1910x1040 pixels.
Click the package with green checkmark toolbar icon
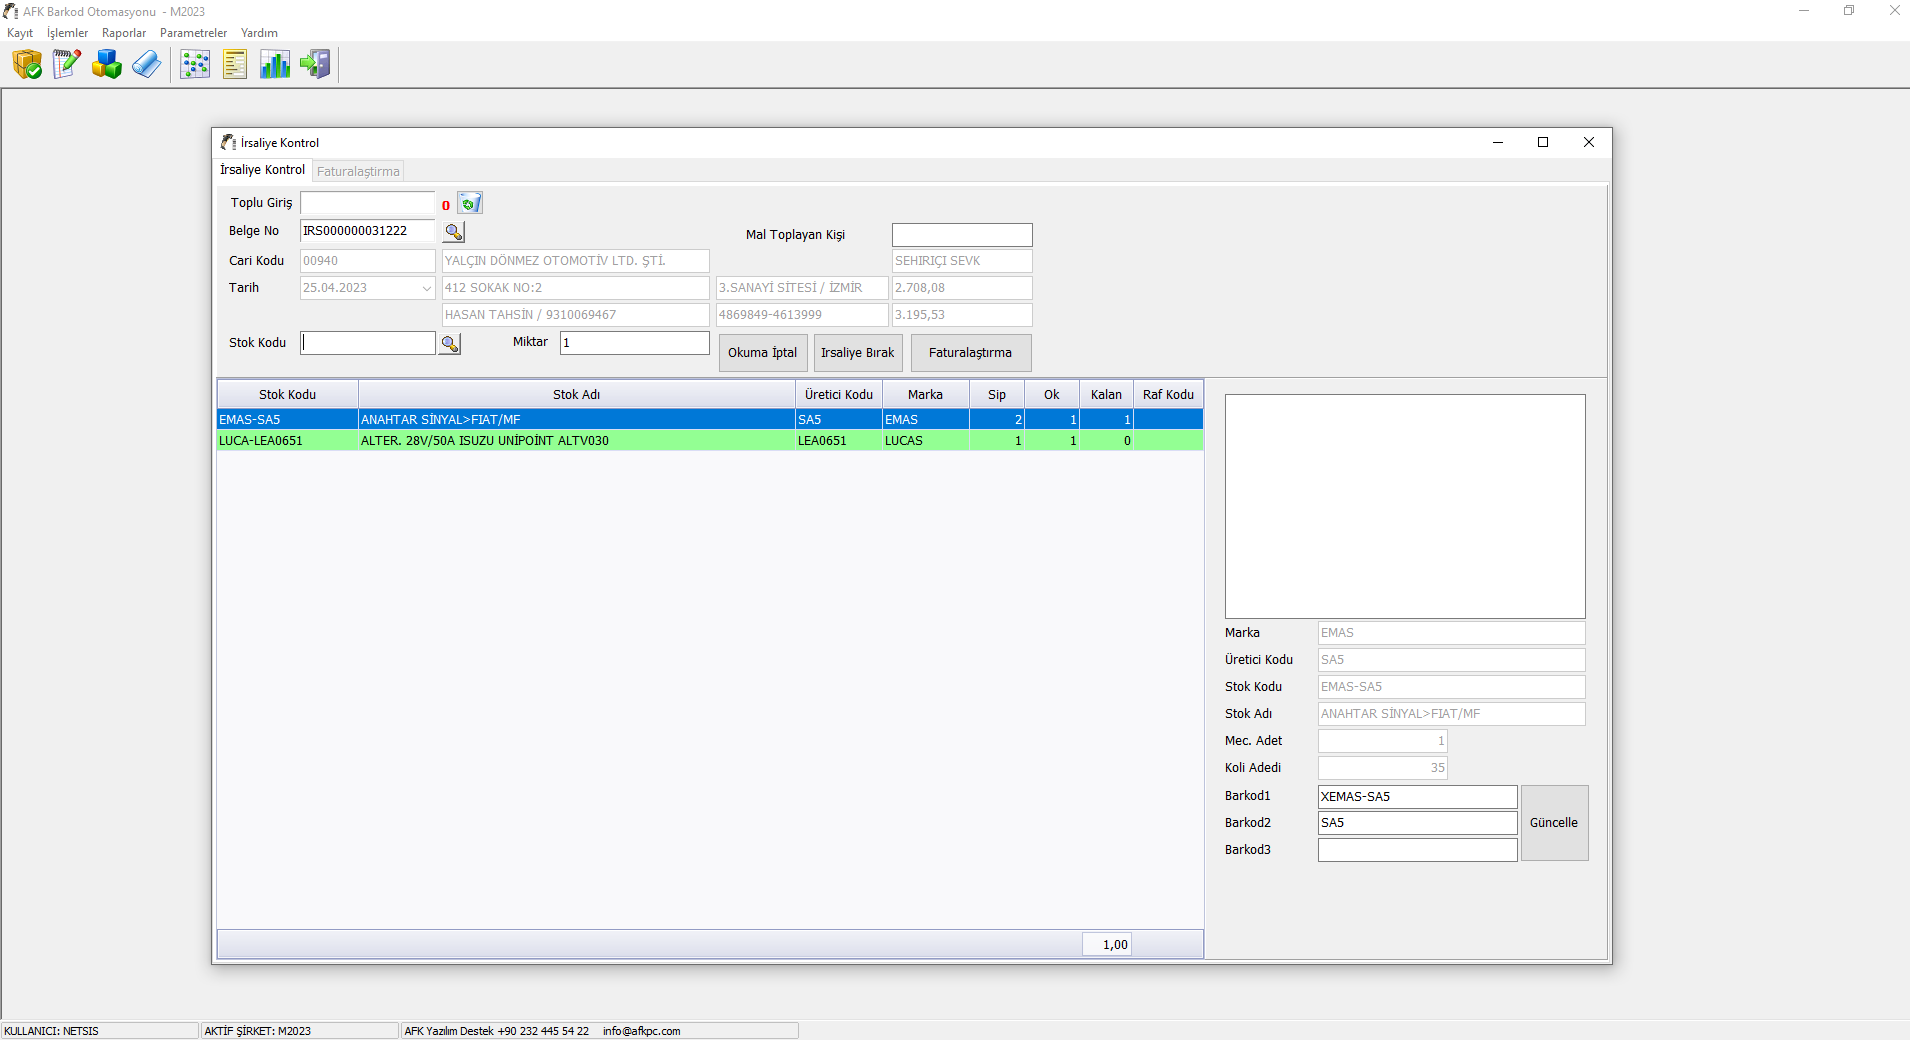[x=27, y=65]
